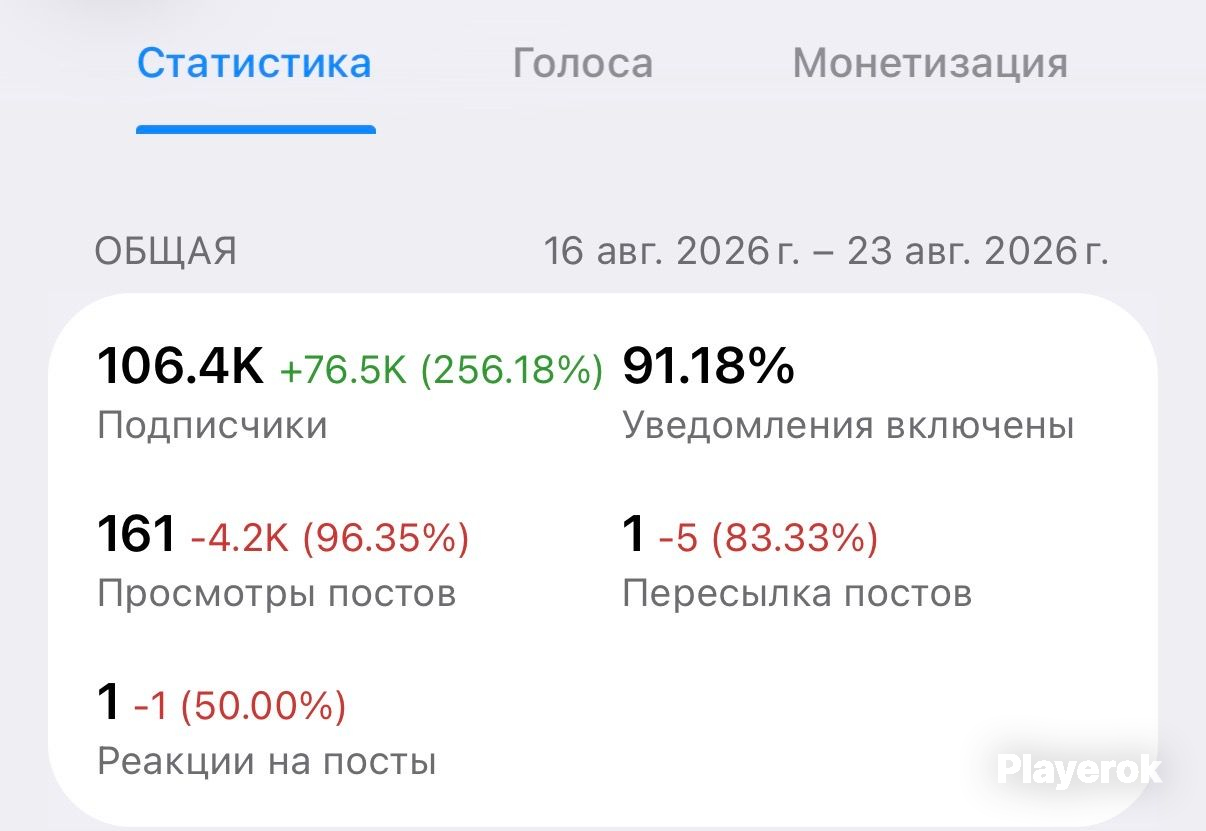Tap the 91.18% notifications value
Image resolution: width=1206 pixels, height=831 pixels.
coord(708,366)
